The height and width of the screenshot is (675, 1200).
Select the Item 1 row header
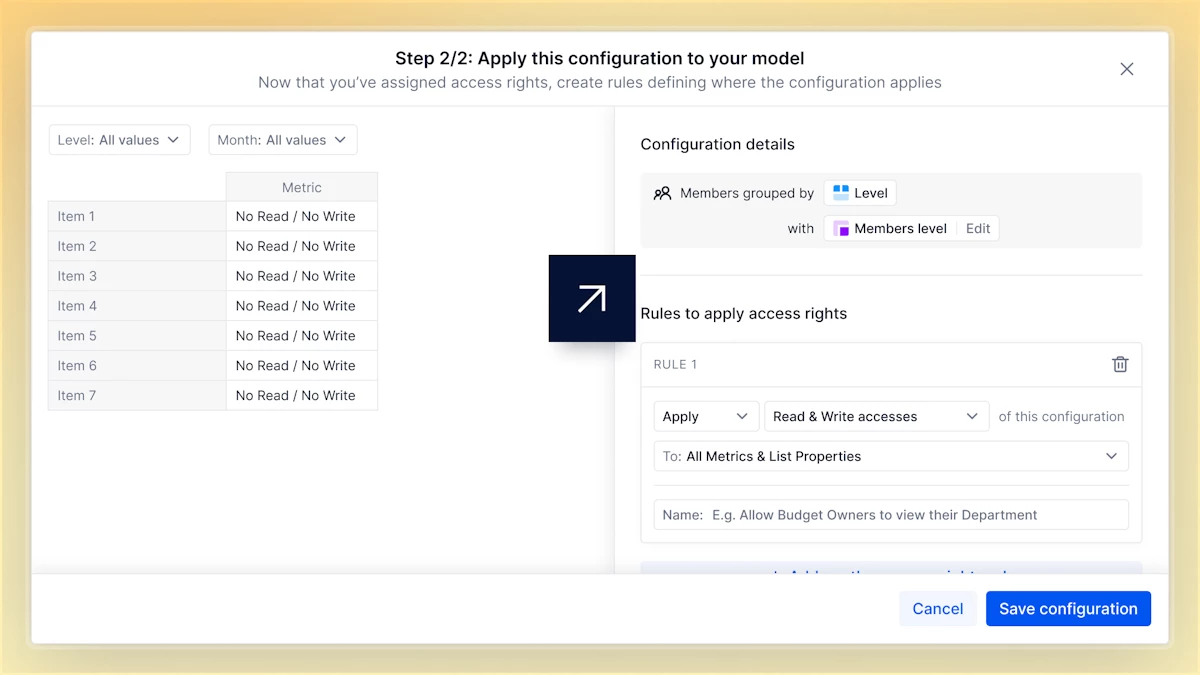click(137, 216)
